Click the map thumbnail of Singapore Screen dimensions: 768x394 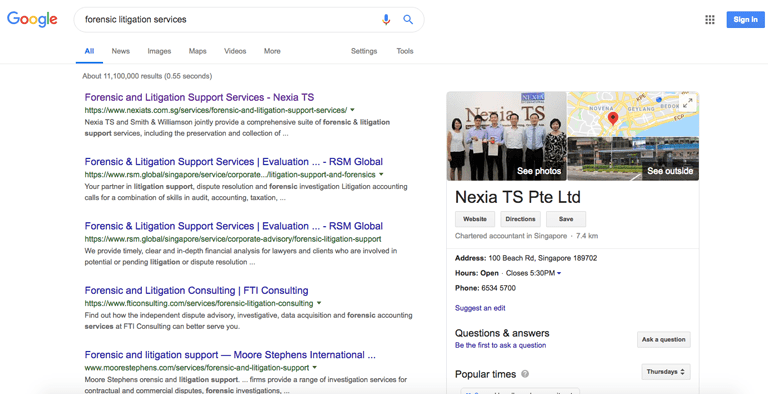point(633,114)
